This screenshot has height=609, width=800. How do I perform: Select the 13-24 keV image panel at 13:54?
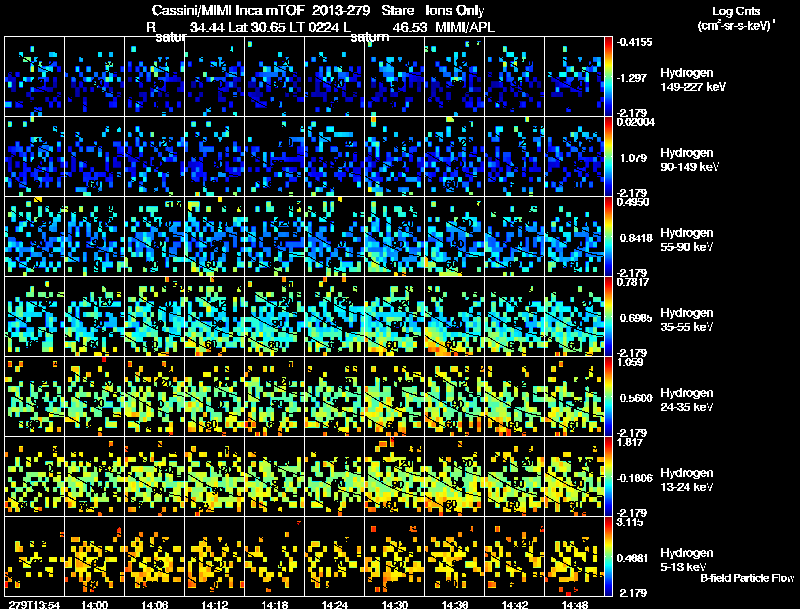(34, 477)
